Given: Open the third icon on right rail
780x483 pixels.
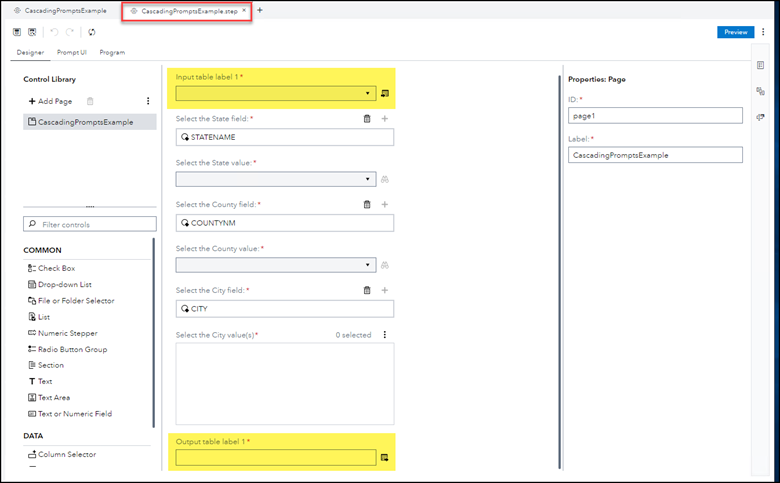Looking at the screenshot, I should tap(760, 117).
